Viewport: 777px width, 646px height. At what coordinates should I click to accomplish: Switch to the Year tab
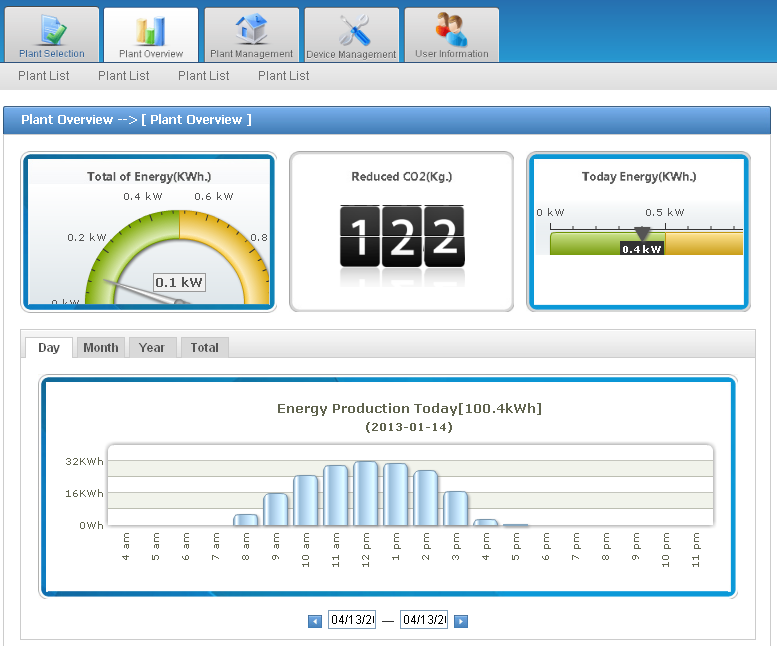(152, 347)
